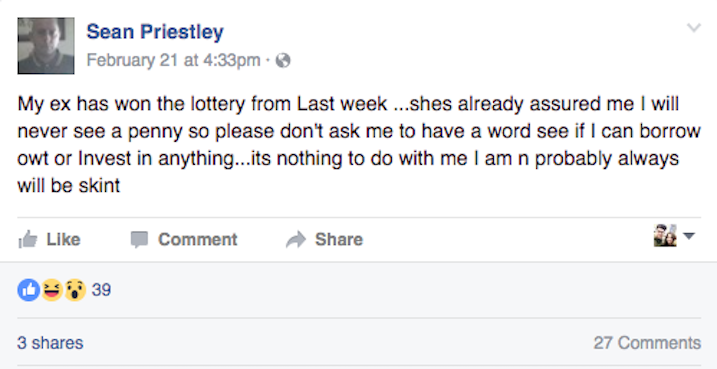Viewport: 717px width, 369px height.
Task: Click the globe public privacy icon
Action: 283,60
